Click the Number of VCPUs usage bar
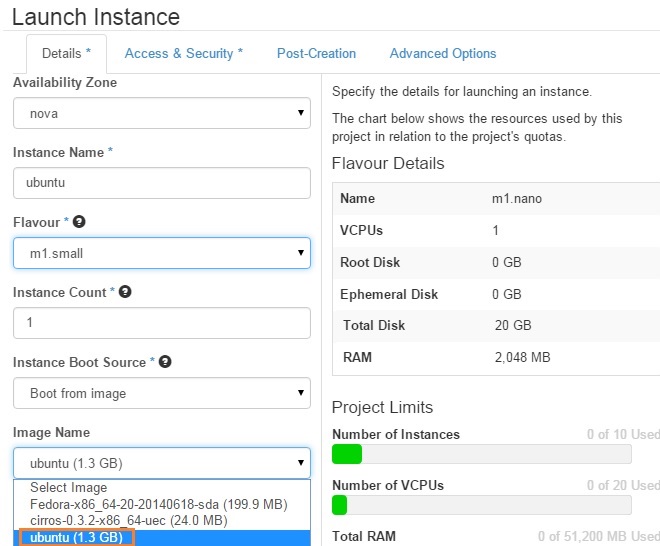 click(x=482, y=505)
